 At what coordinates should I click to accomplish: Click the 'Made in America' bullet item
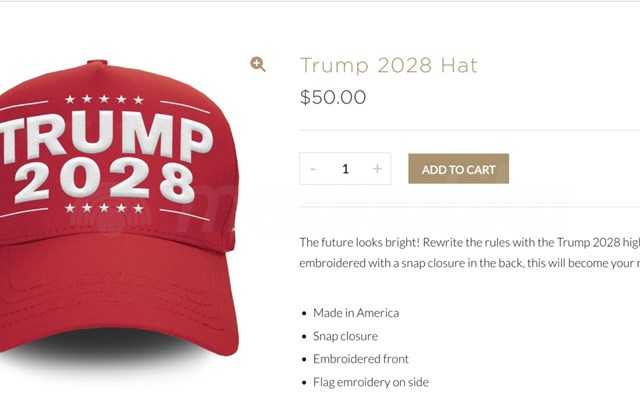click(x=356, y=313)
